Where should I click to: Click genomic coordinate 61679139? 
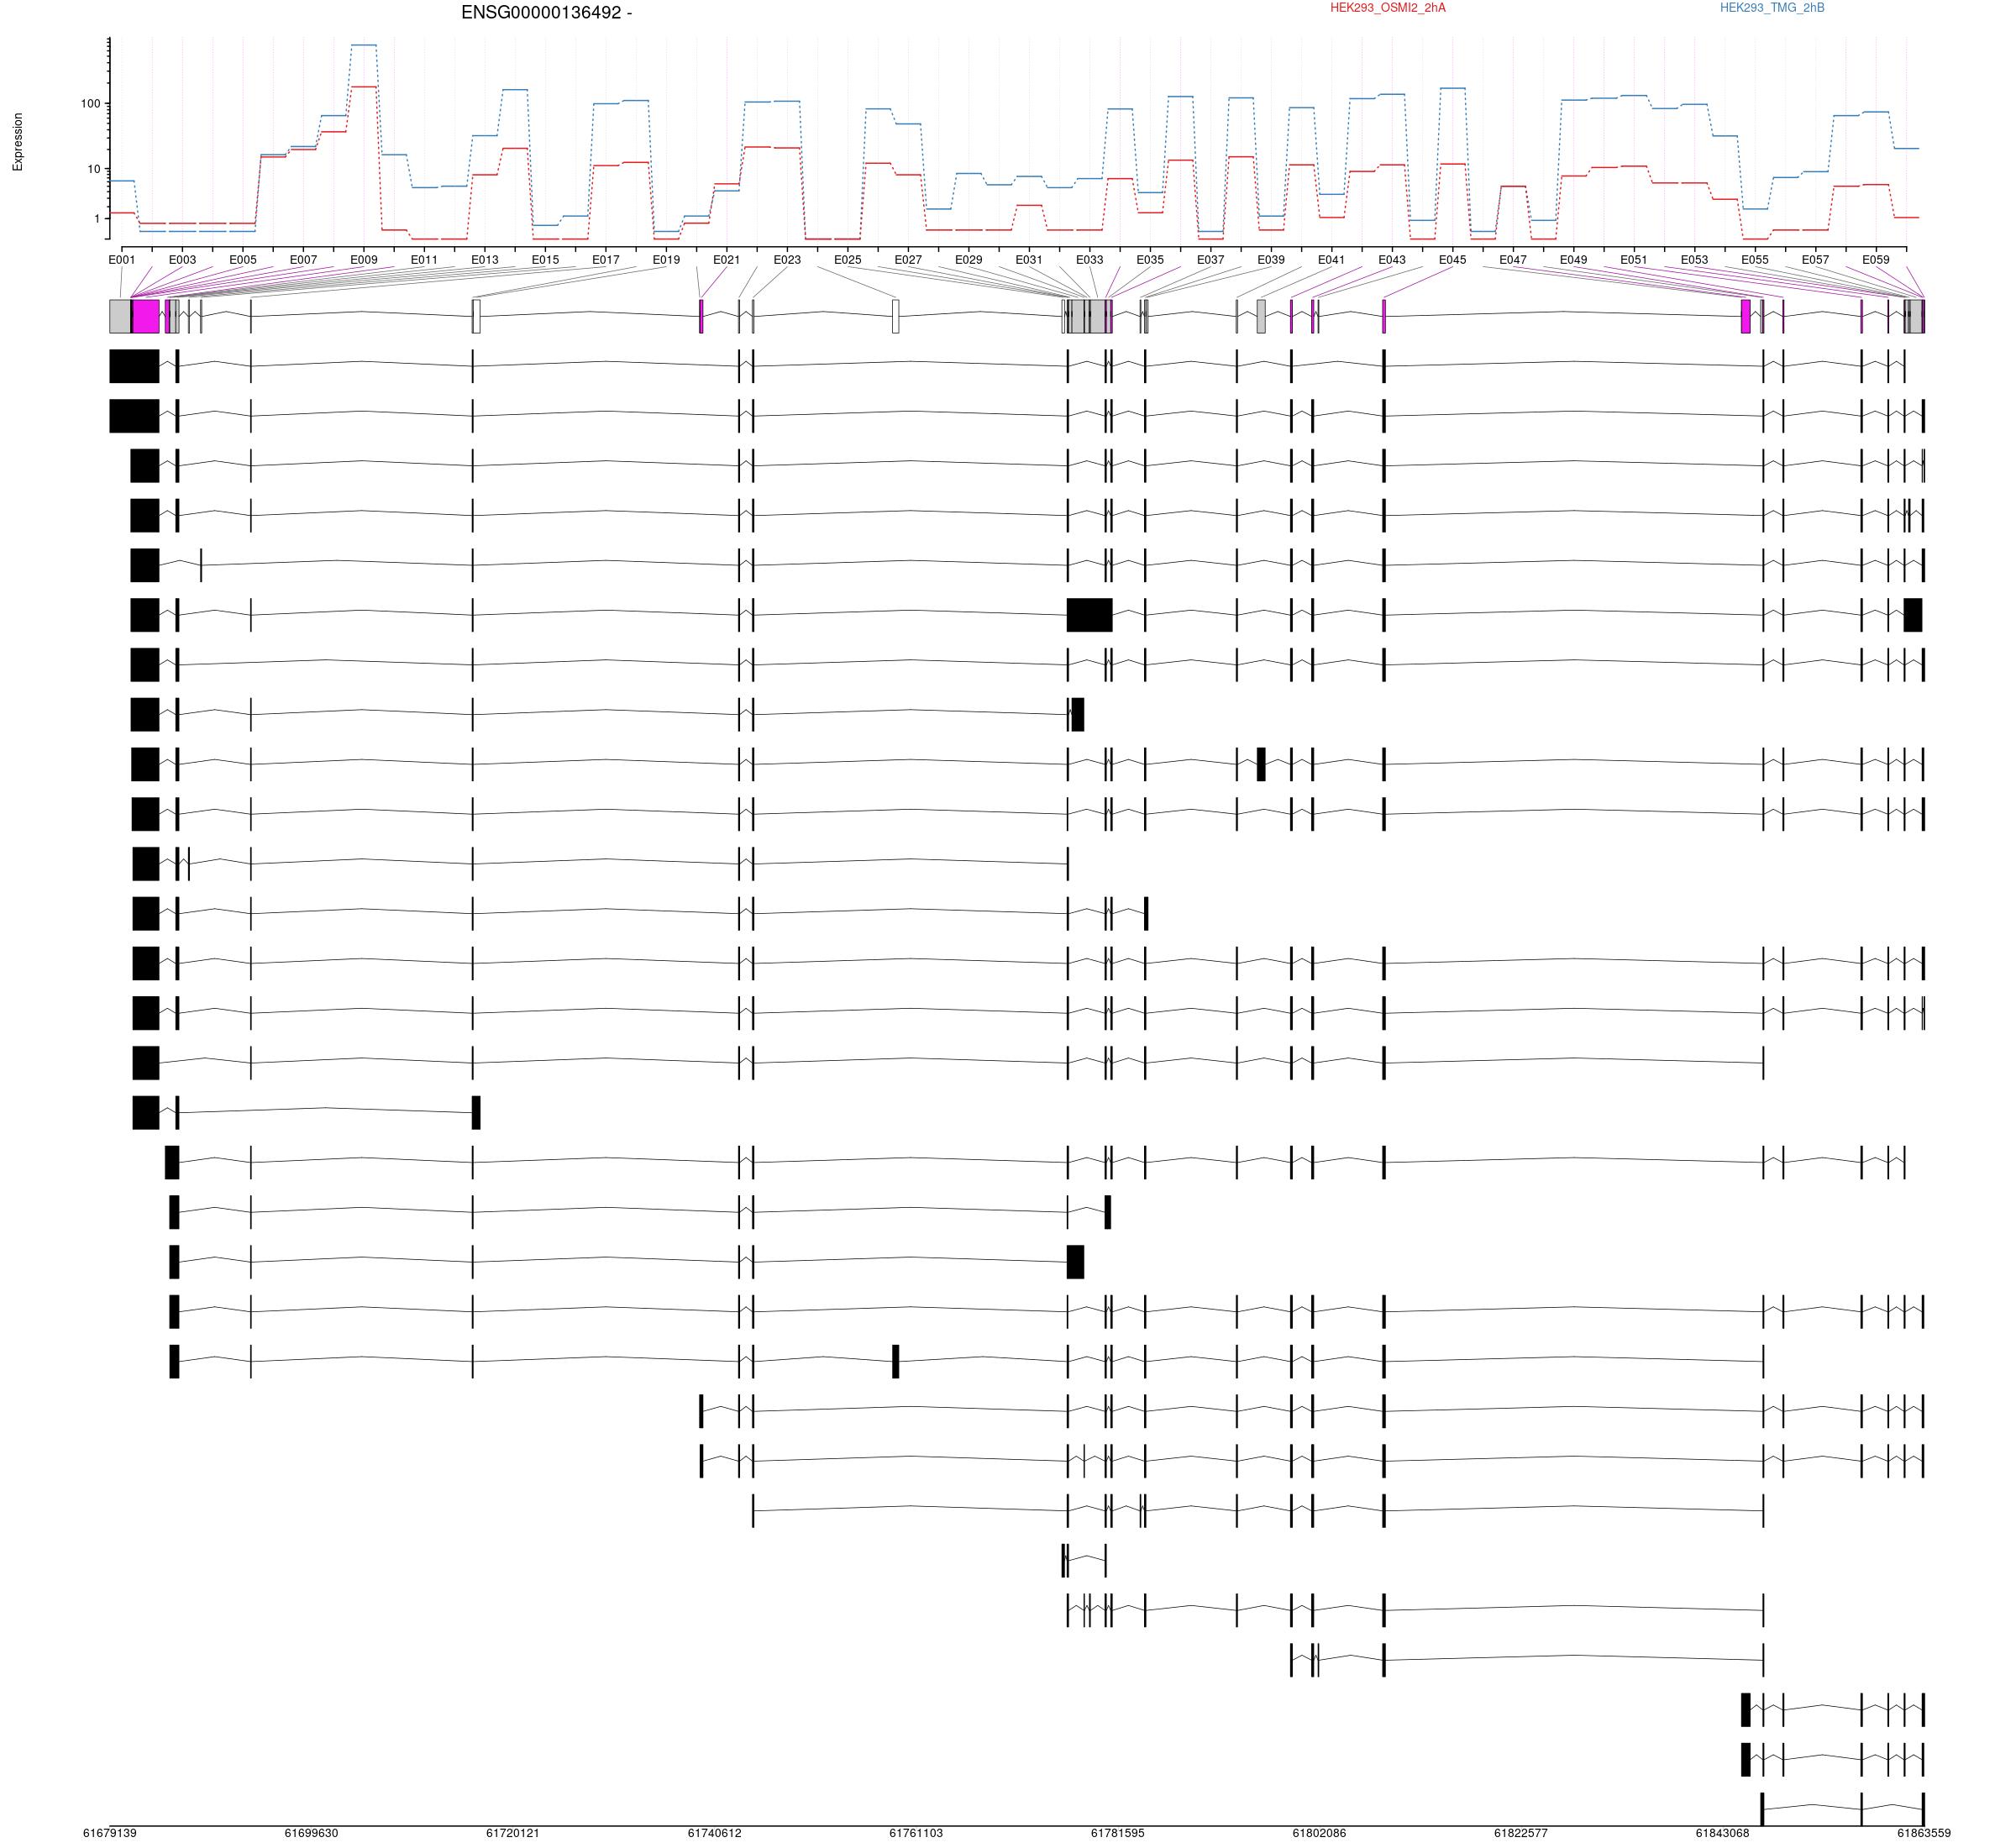click(110, 1833)
